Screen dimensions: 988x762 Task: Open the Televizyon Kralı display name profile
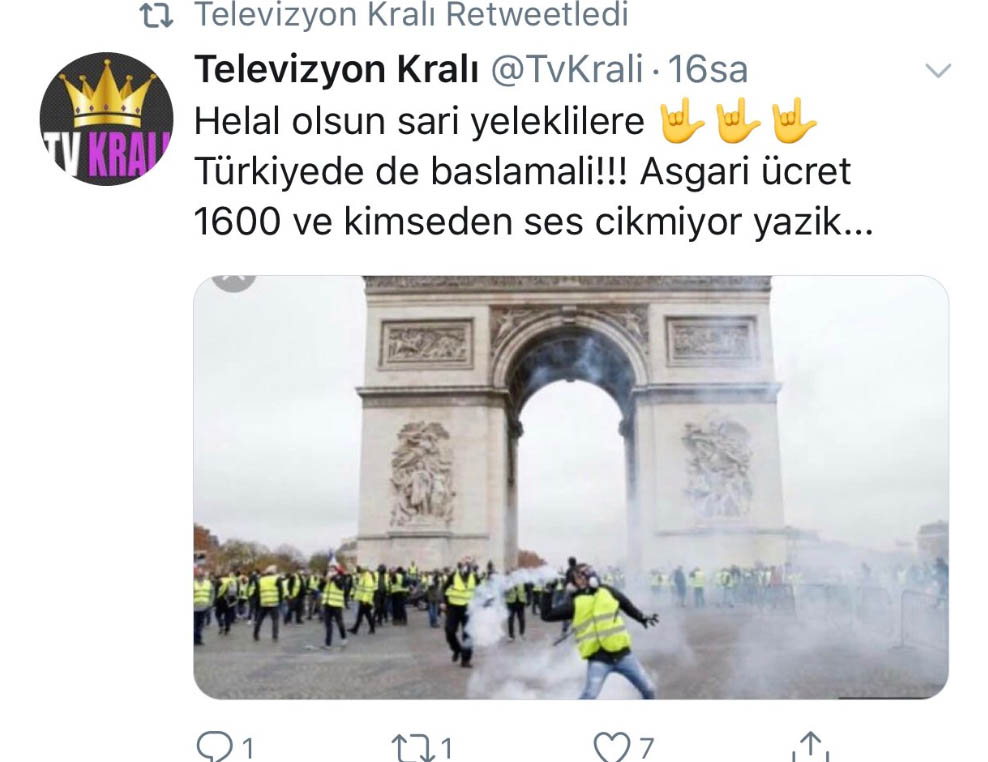[336, 69]
